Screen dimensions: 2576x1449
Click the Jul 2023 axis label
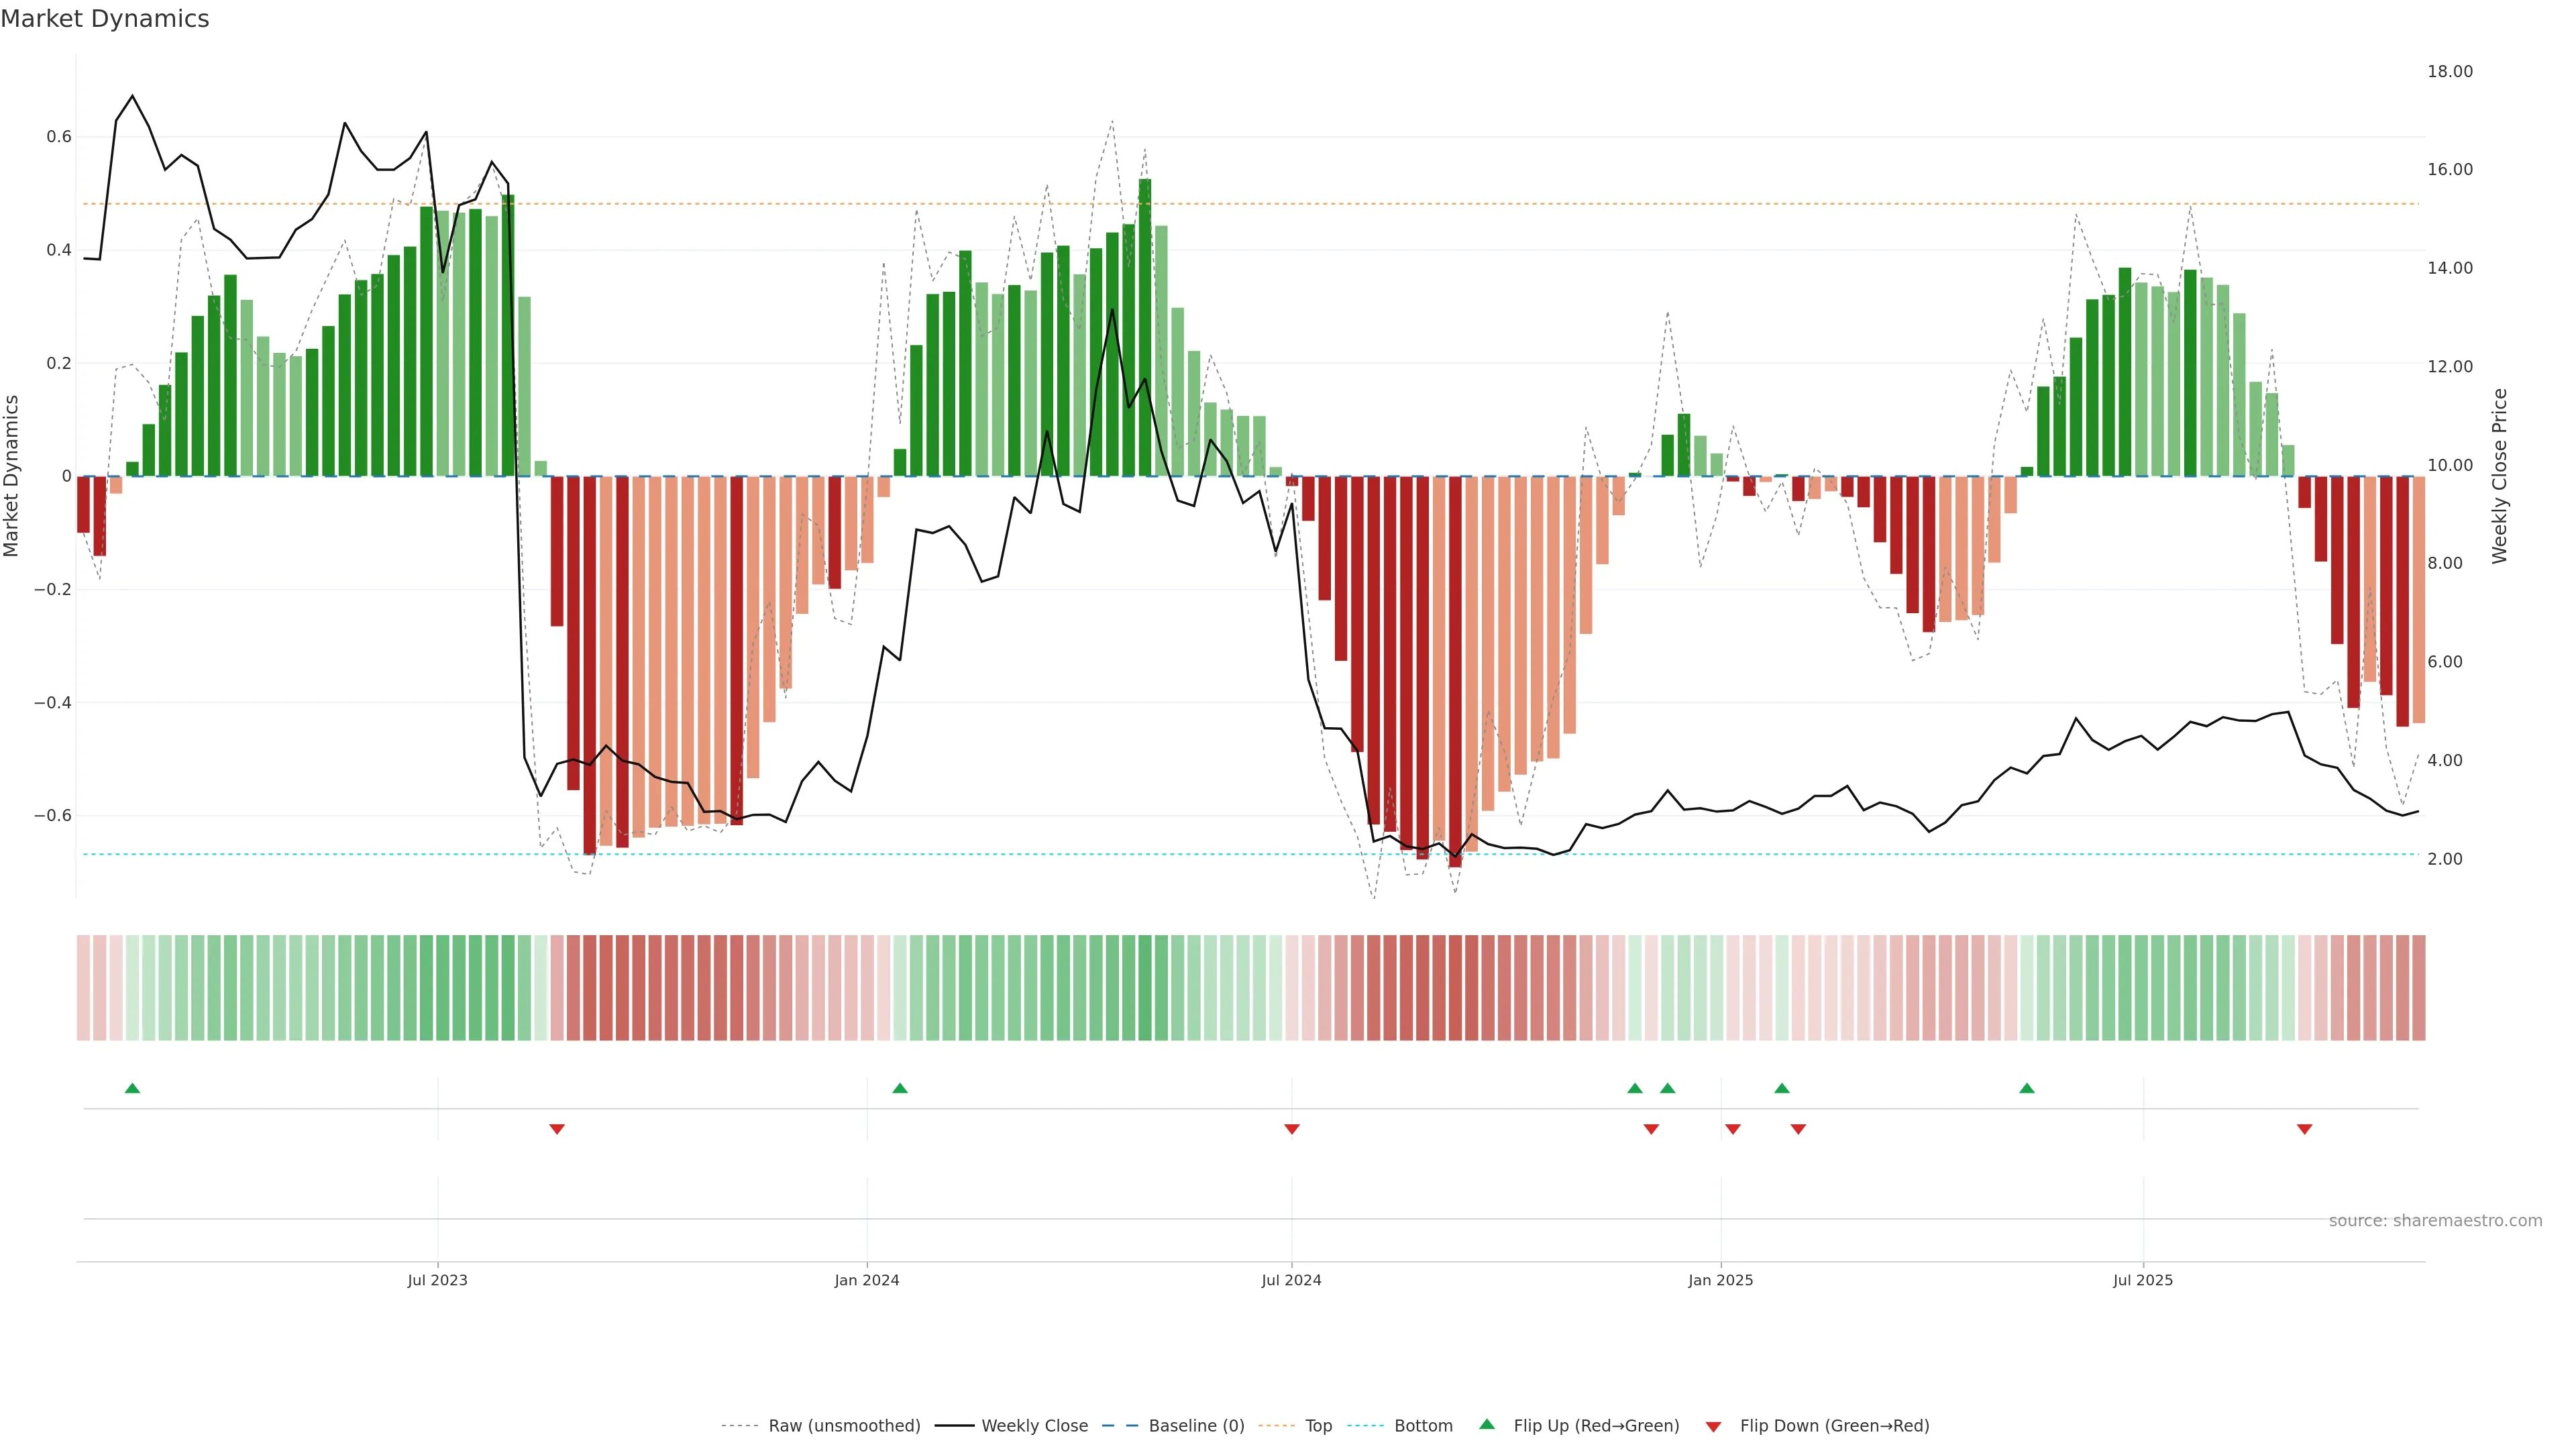437,1280
